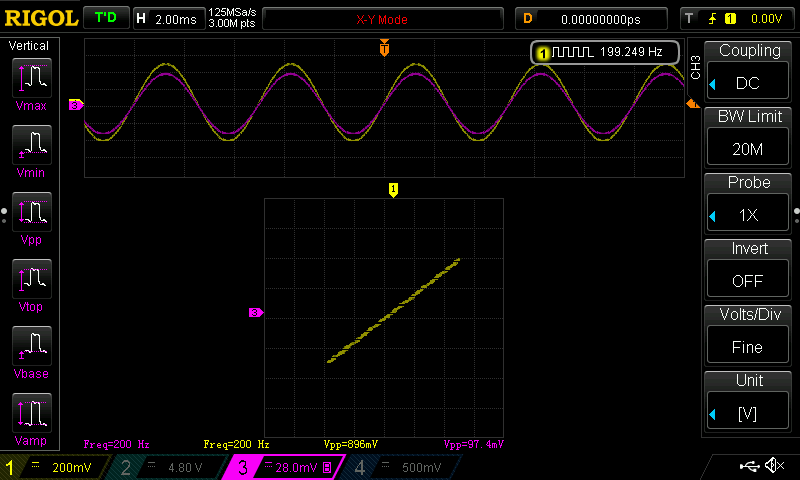Screen dimensions: 800x480
Task: Click the Lissajous trace in XY plot
Action: point(393,311)
